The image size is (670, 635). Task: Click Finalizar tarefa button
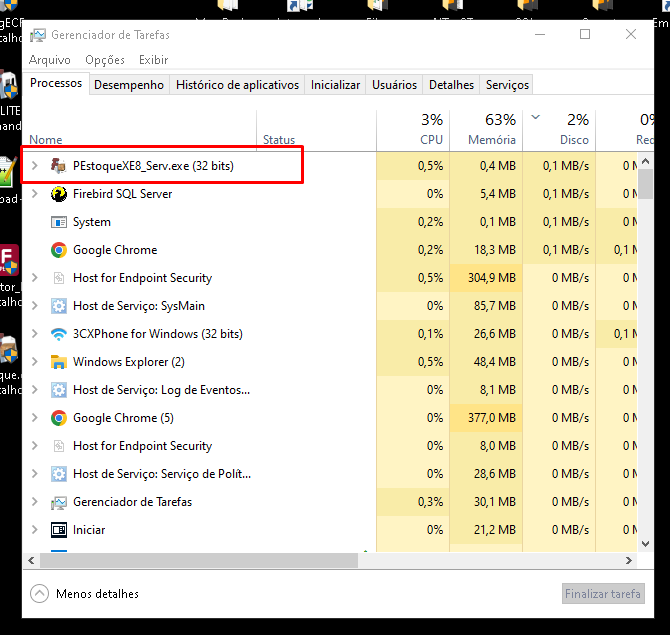(x=602, y=594)
